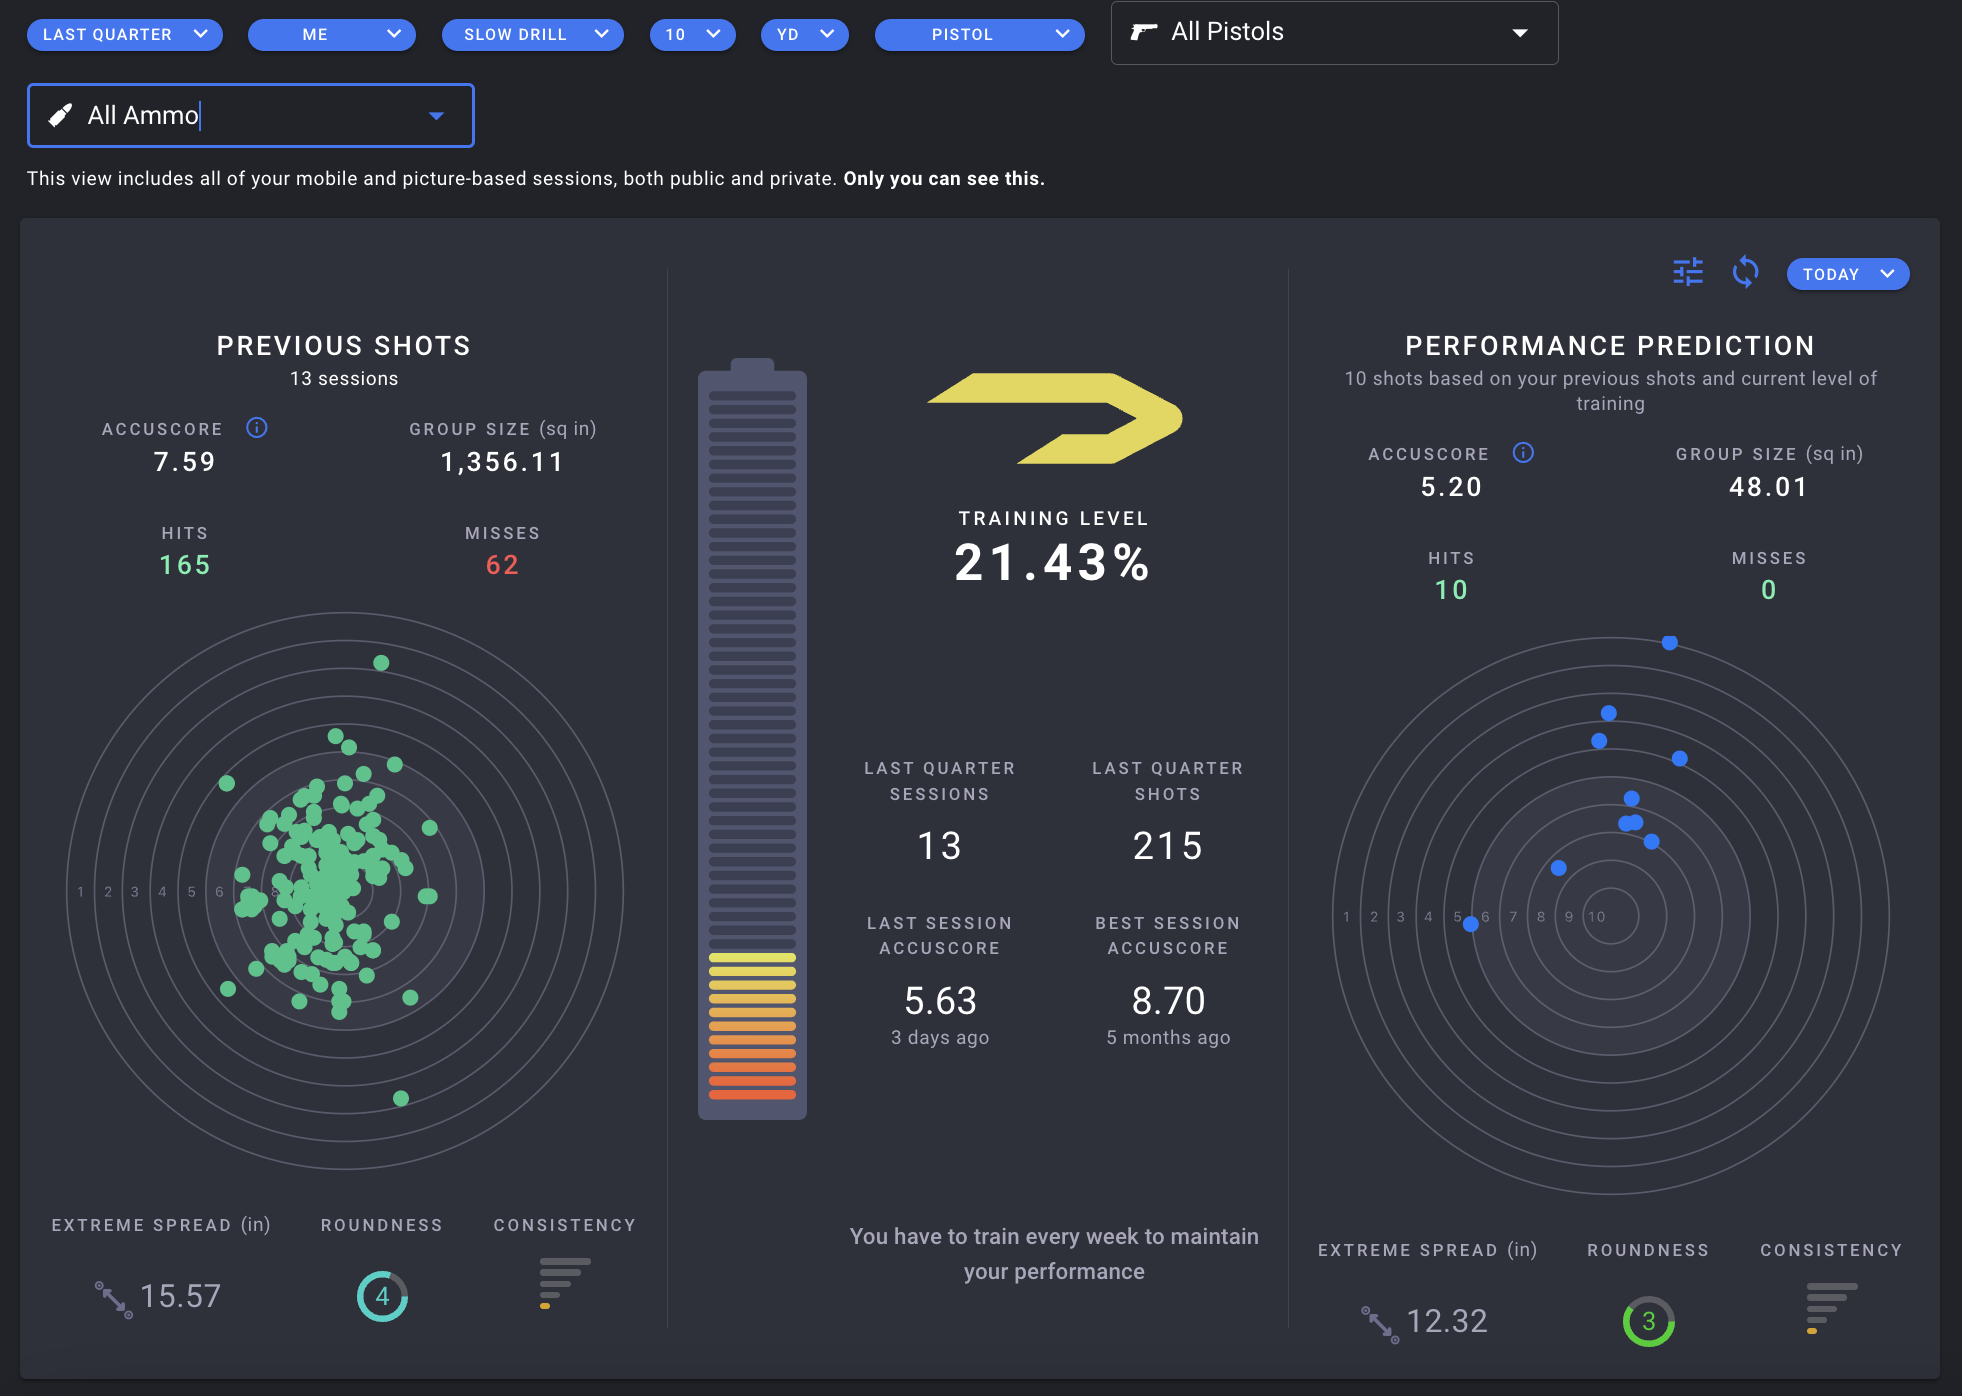
Task: Click last session accuscore 5.63
Action: click(940, 1001)
